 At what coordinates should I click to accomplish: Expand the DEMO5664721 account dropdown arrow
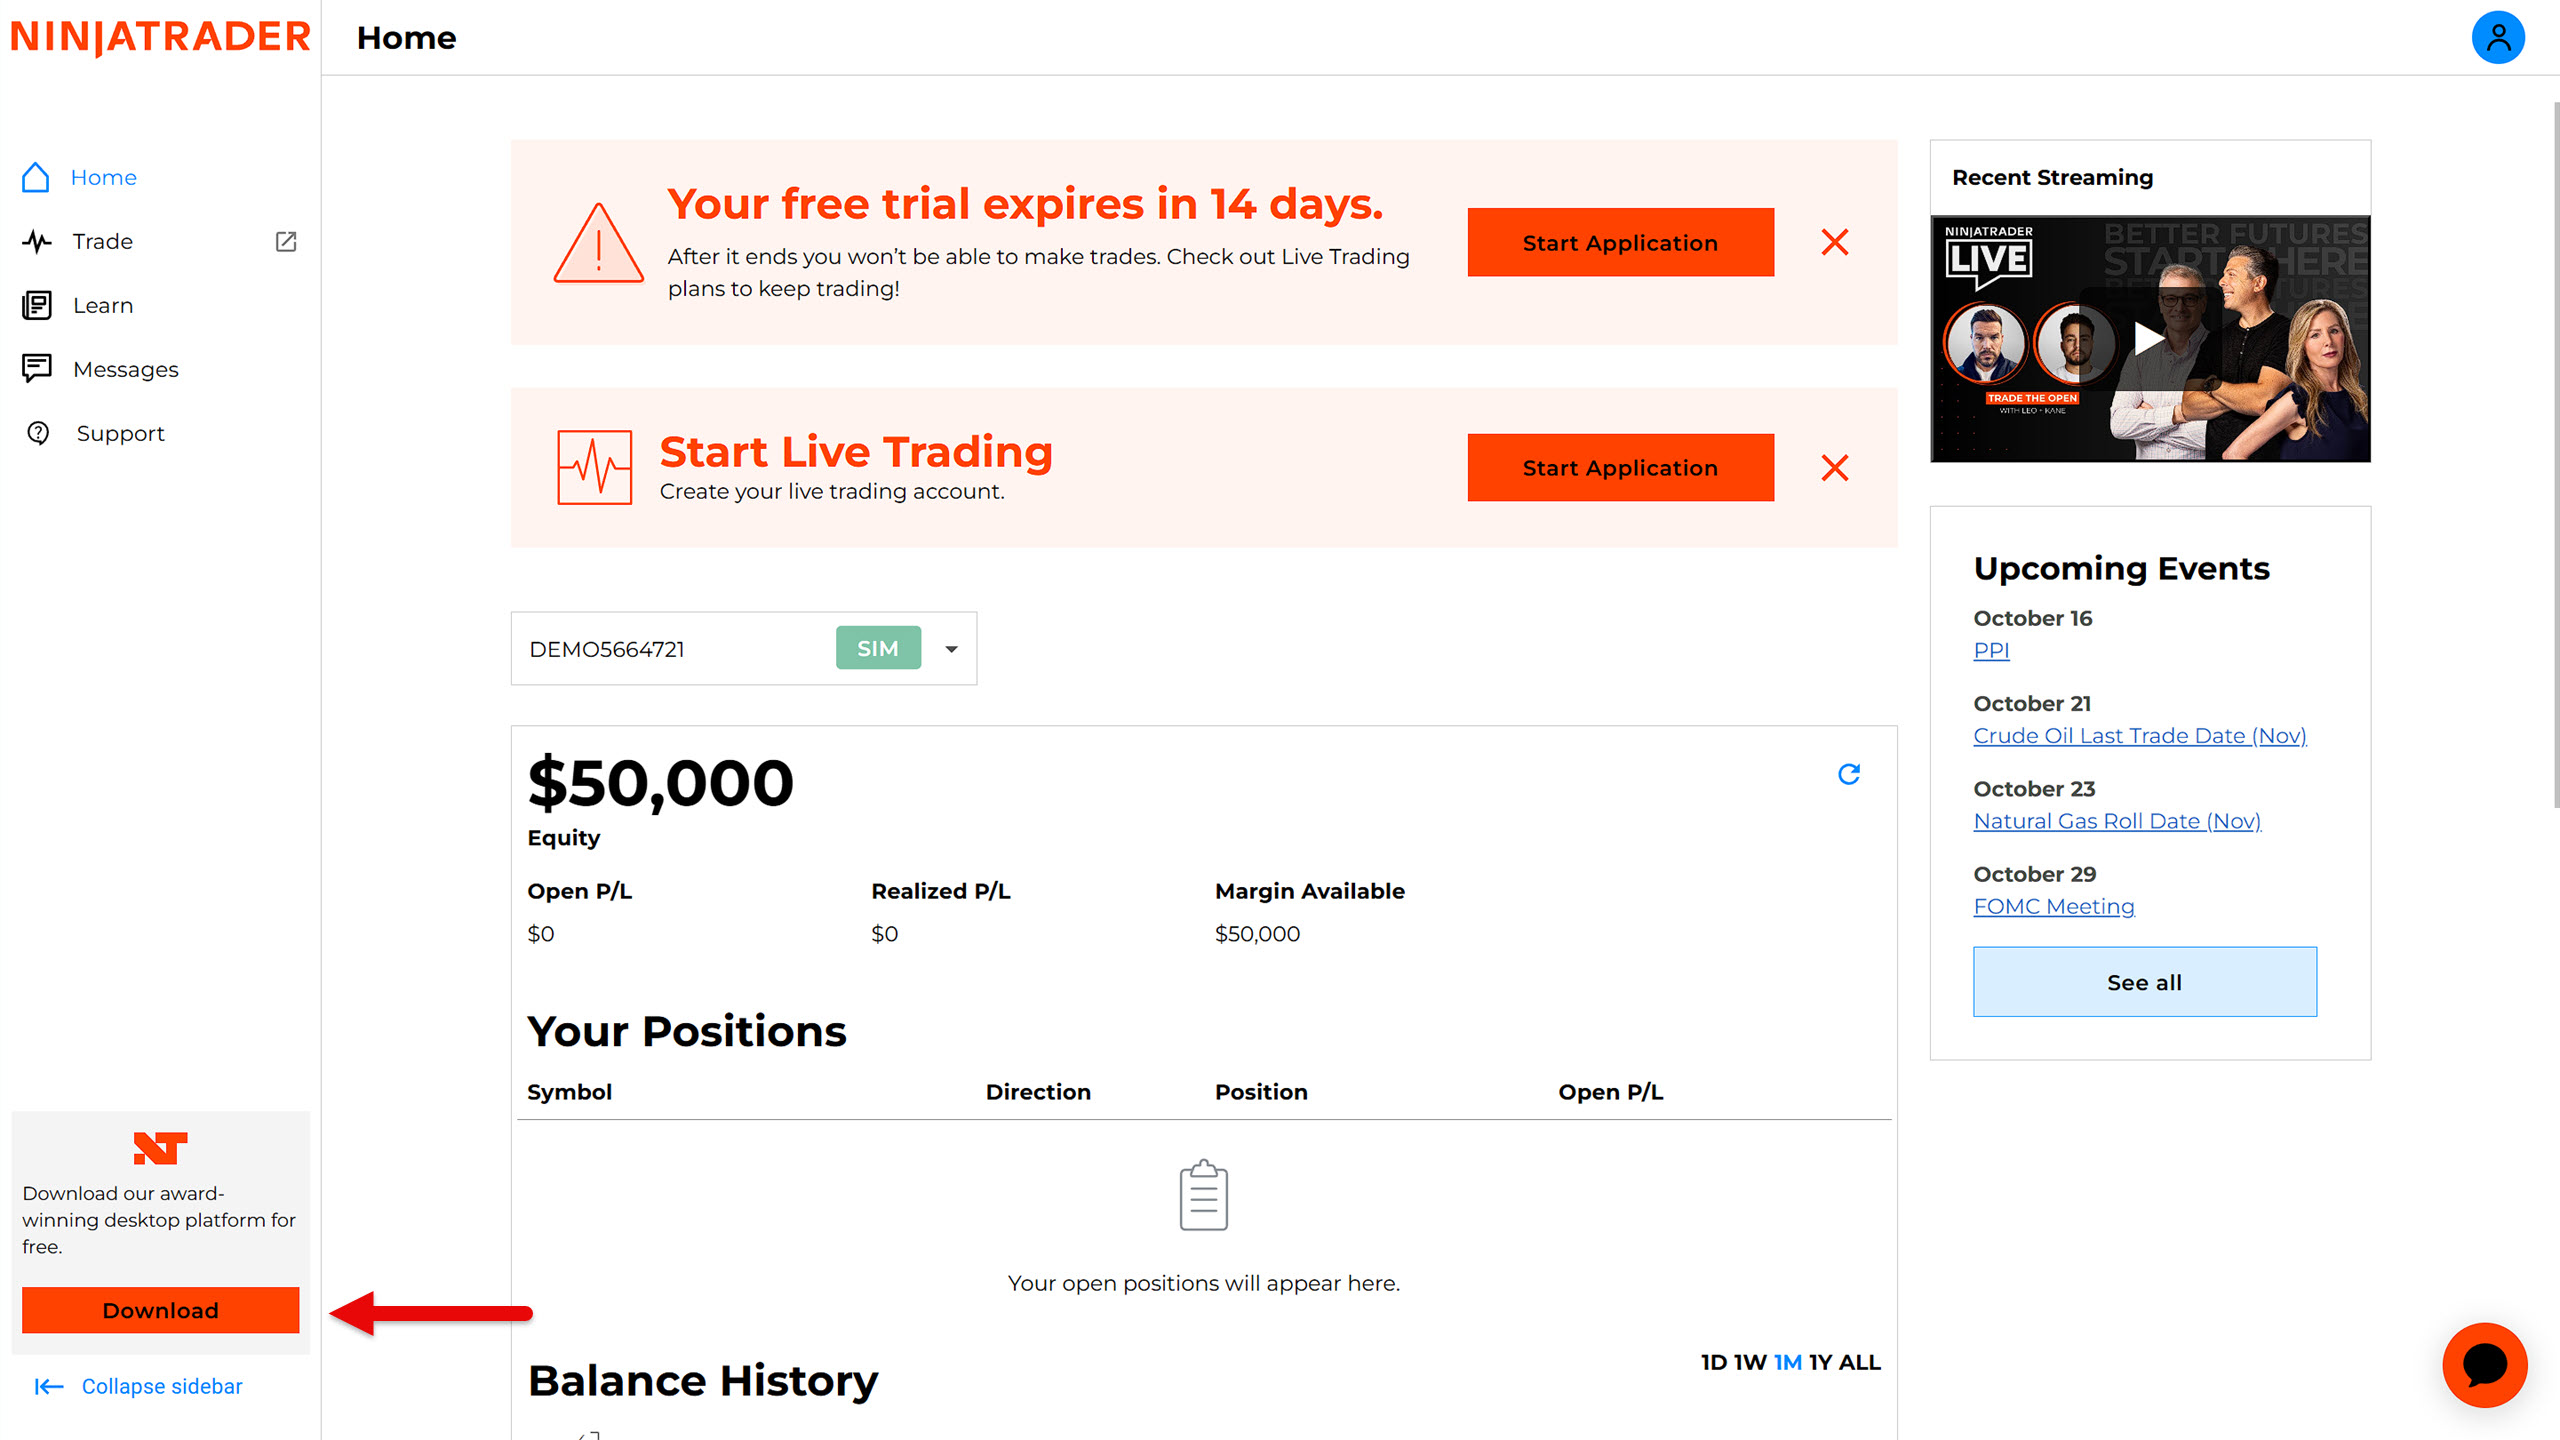point(951,649)
